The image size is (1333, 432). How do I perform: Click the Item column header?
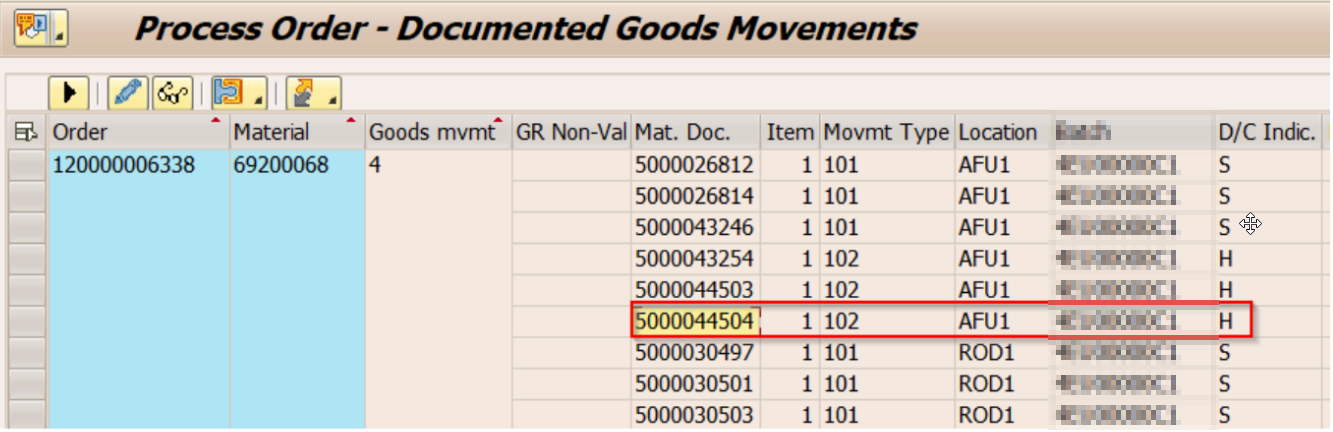point(790,132)
